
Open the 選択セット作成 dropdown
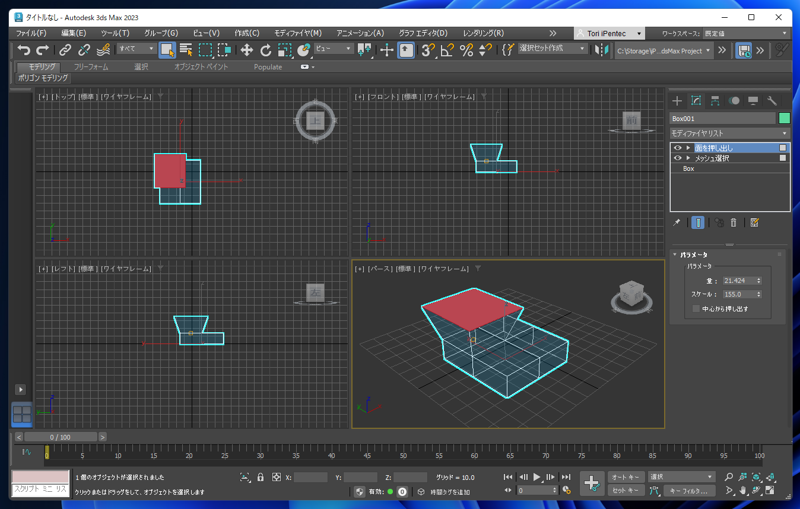[552, 48]
